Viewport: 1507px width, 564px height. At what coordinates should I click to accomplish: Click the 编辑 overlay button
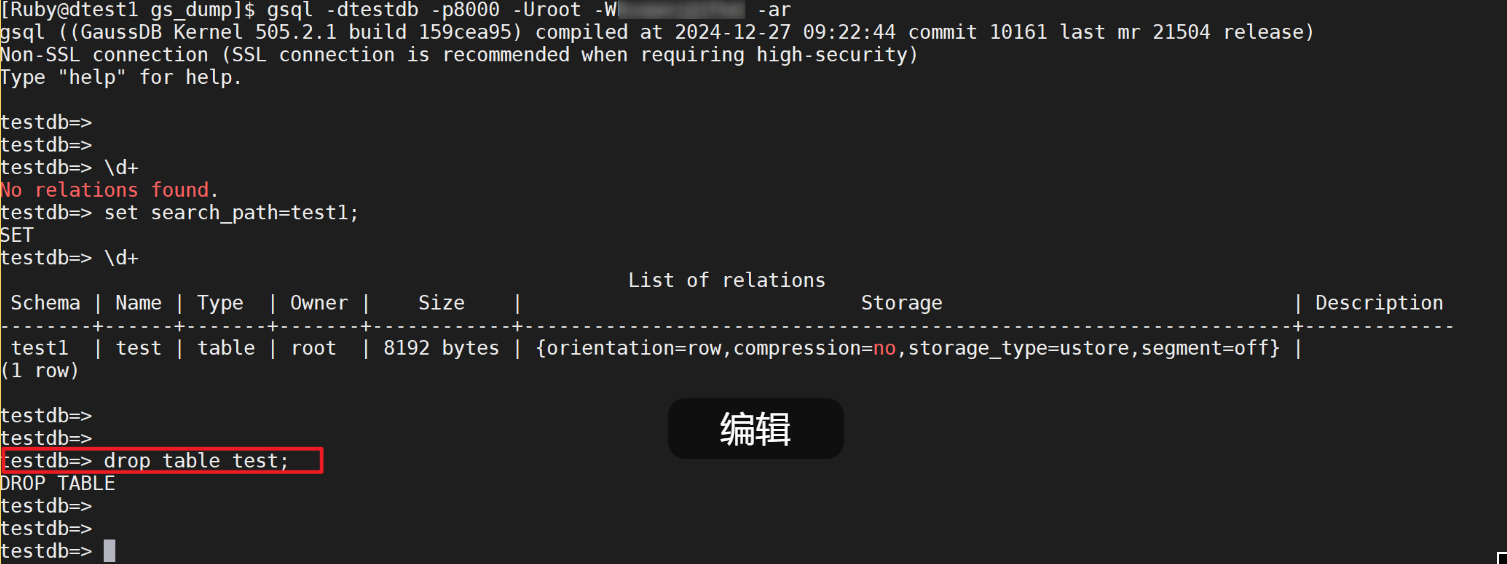pos(755,429)
